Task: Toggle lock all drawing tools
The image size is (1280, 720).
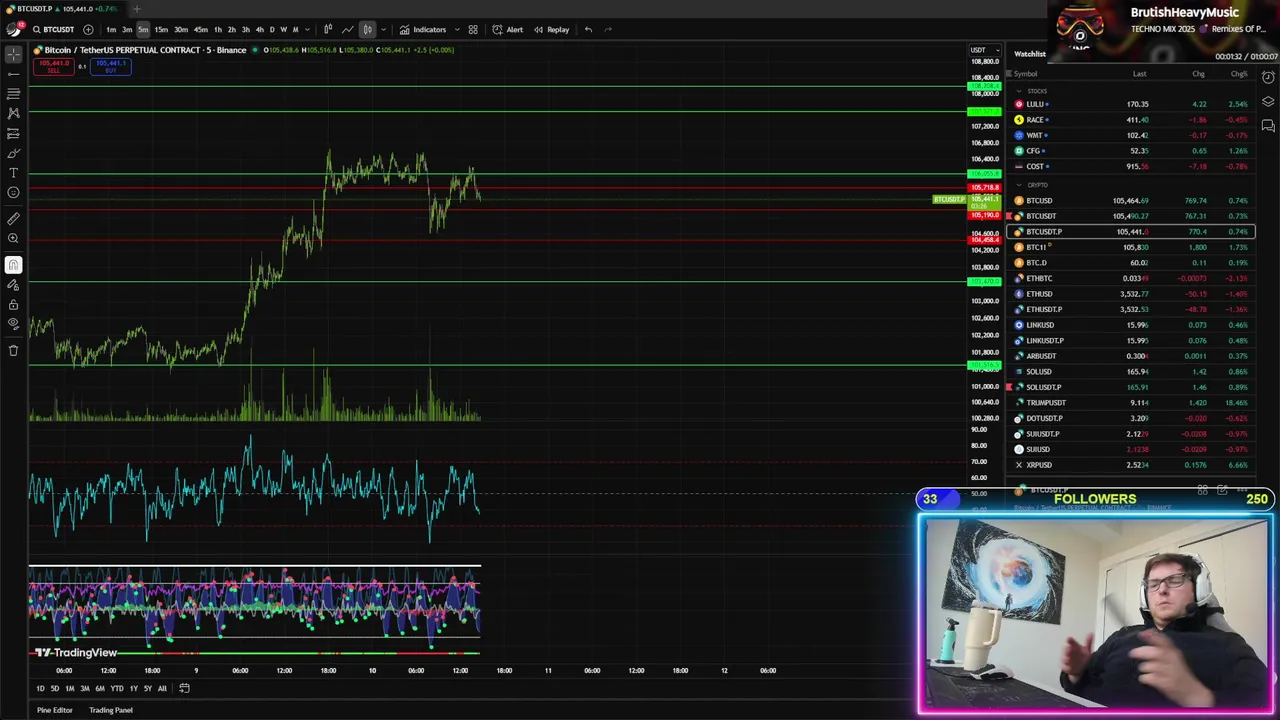Action: (x=13, y=305)
